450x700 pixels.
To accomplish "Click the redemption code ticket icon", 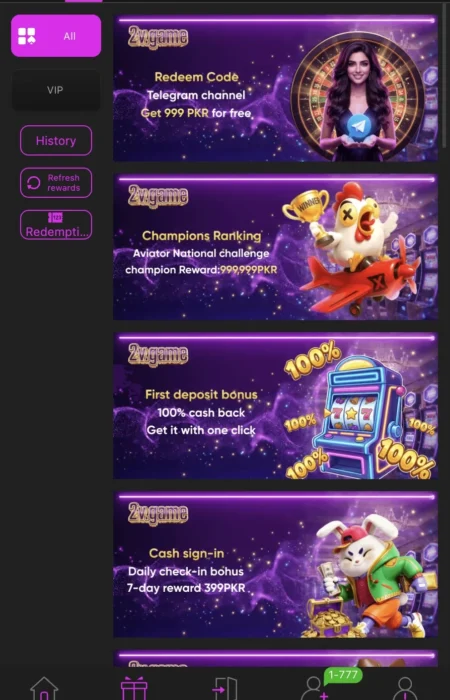I will point(56,217).
